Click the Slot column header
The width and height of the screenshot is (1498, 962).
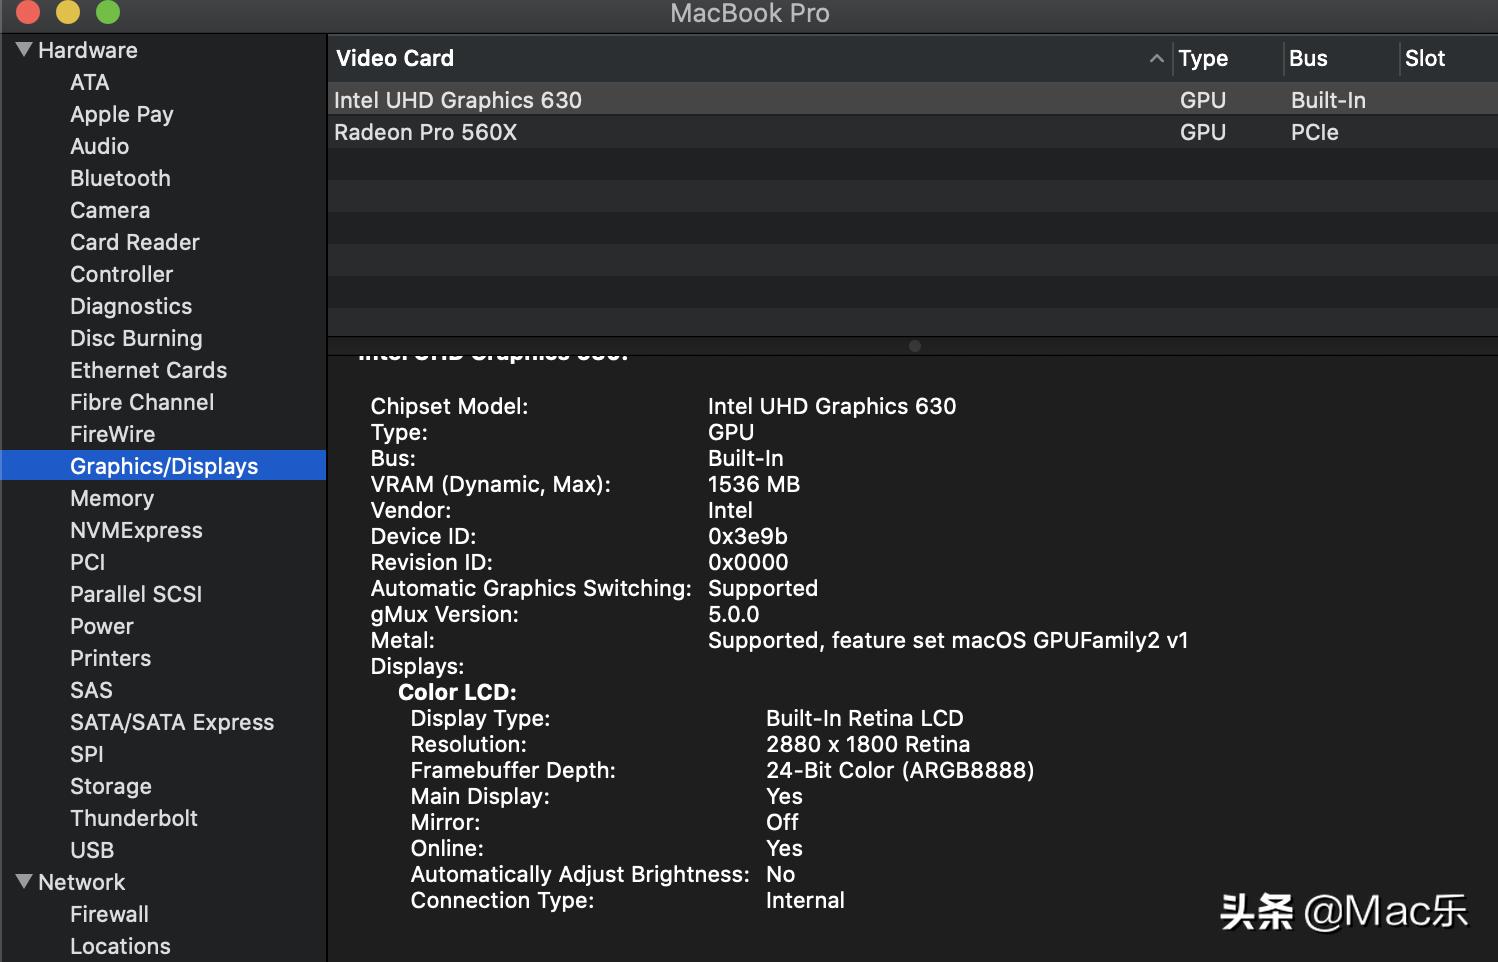click(x=1424, y=58)
